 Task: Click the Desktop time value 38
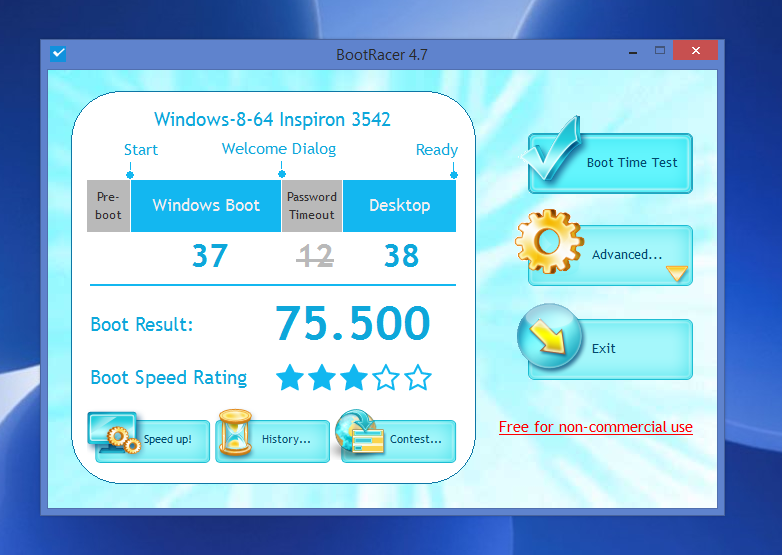401,256
